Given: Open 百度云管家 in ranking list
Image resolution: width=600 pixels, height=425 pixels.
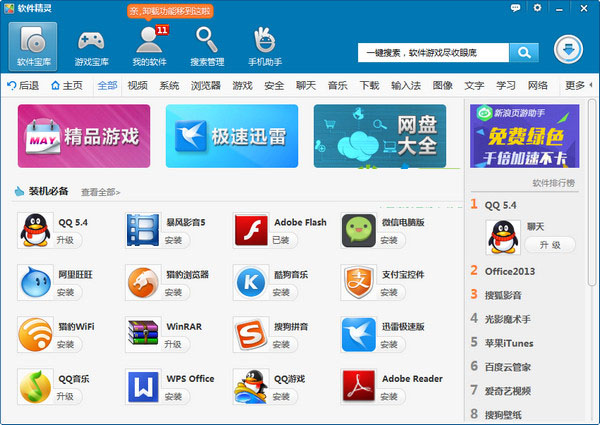Looking at the screenshot, I should [507, 367].
